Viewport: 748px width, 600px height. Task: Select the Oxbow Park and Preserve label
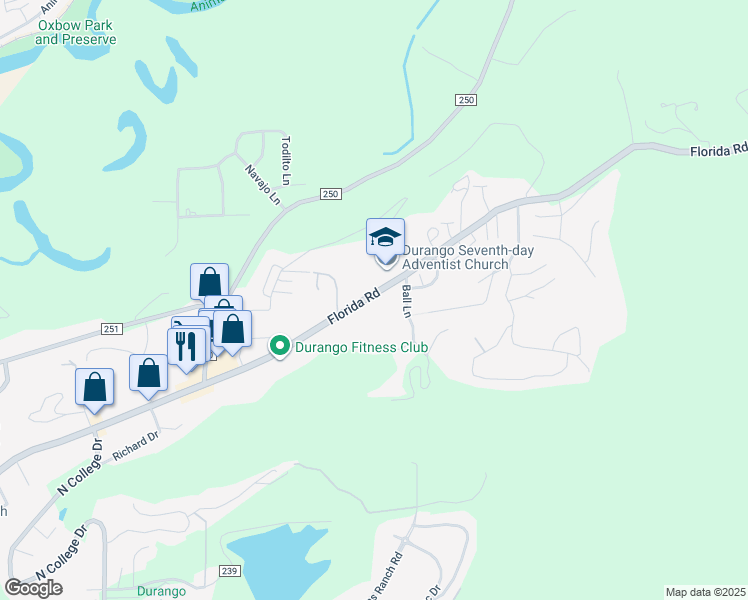(x=75, y=32)
